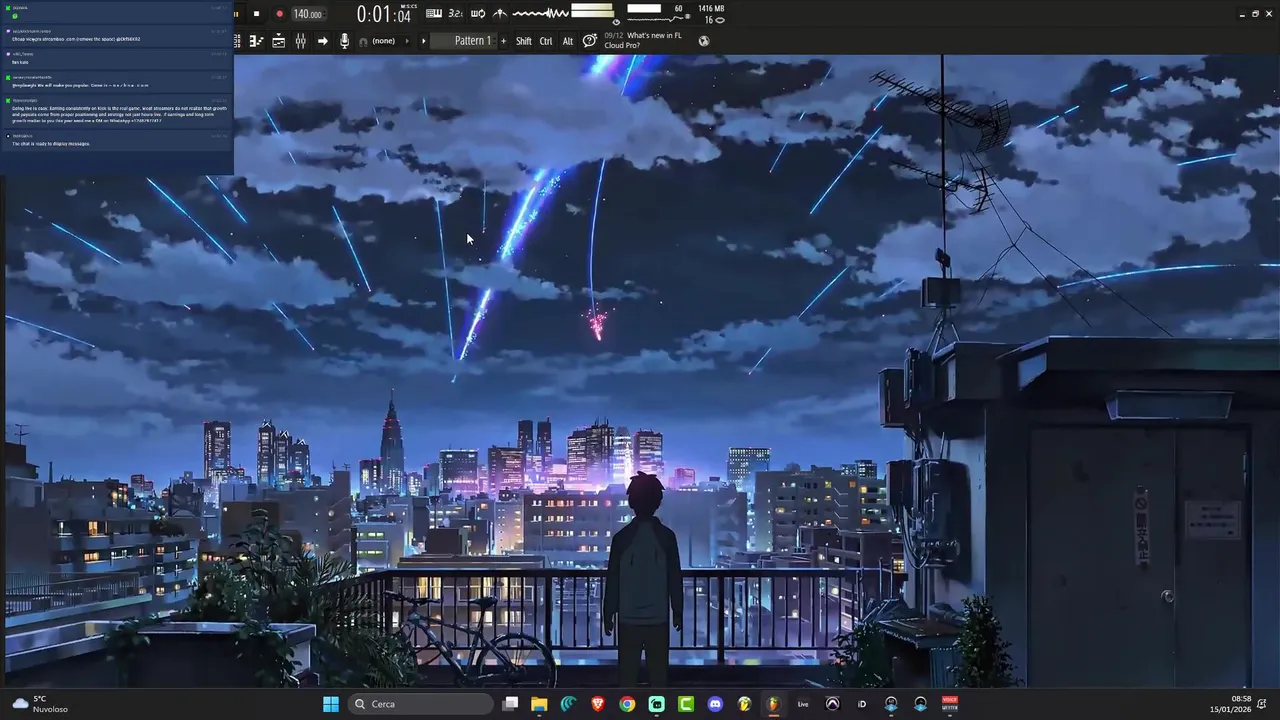Open the Camtasia green C taskbar icon
The image size is (1280, 720).
click(x=686, y=704)
